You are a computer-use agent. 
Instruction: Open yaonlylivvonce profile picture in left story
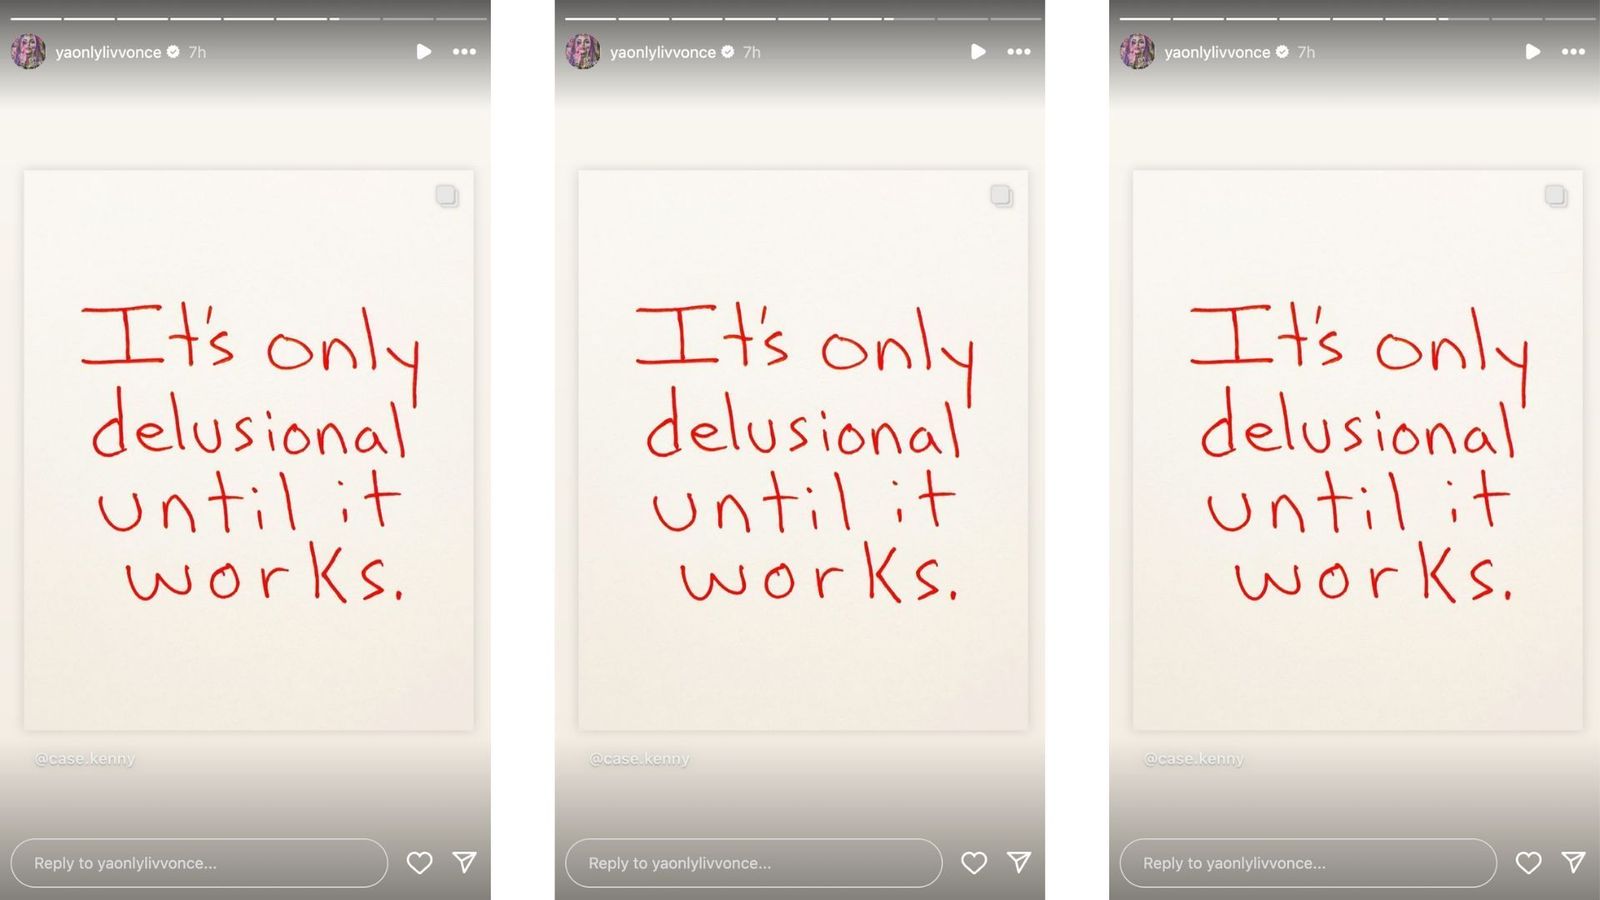[28, 51]
